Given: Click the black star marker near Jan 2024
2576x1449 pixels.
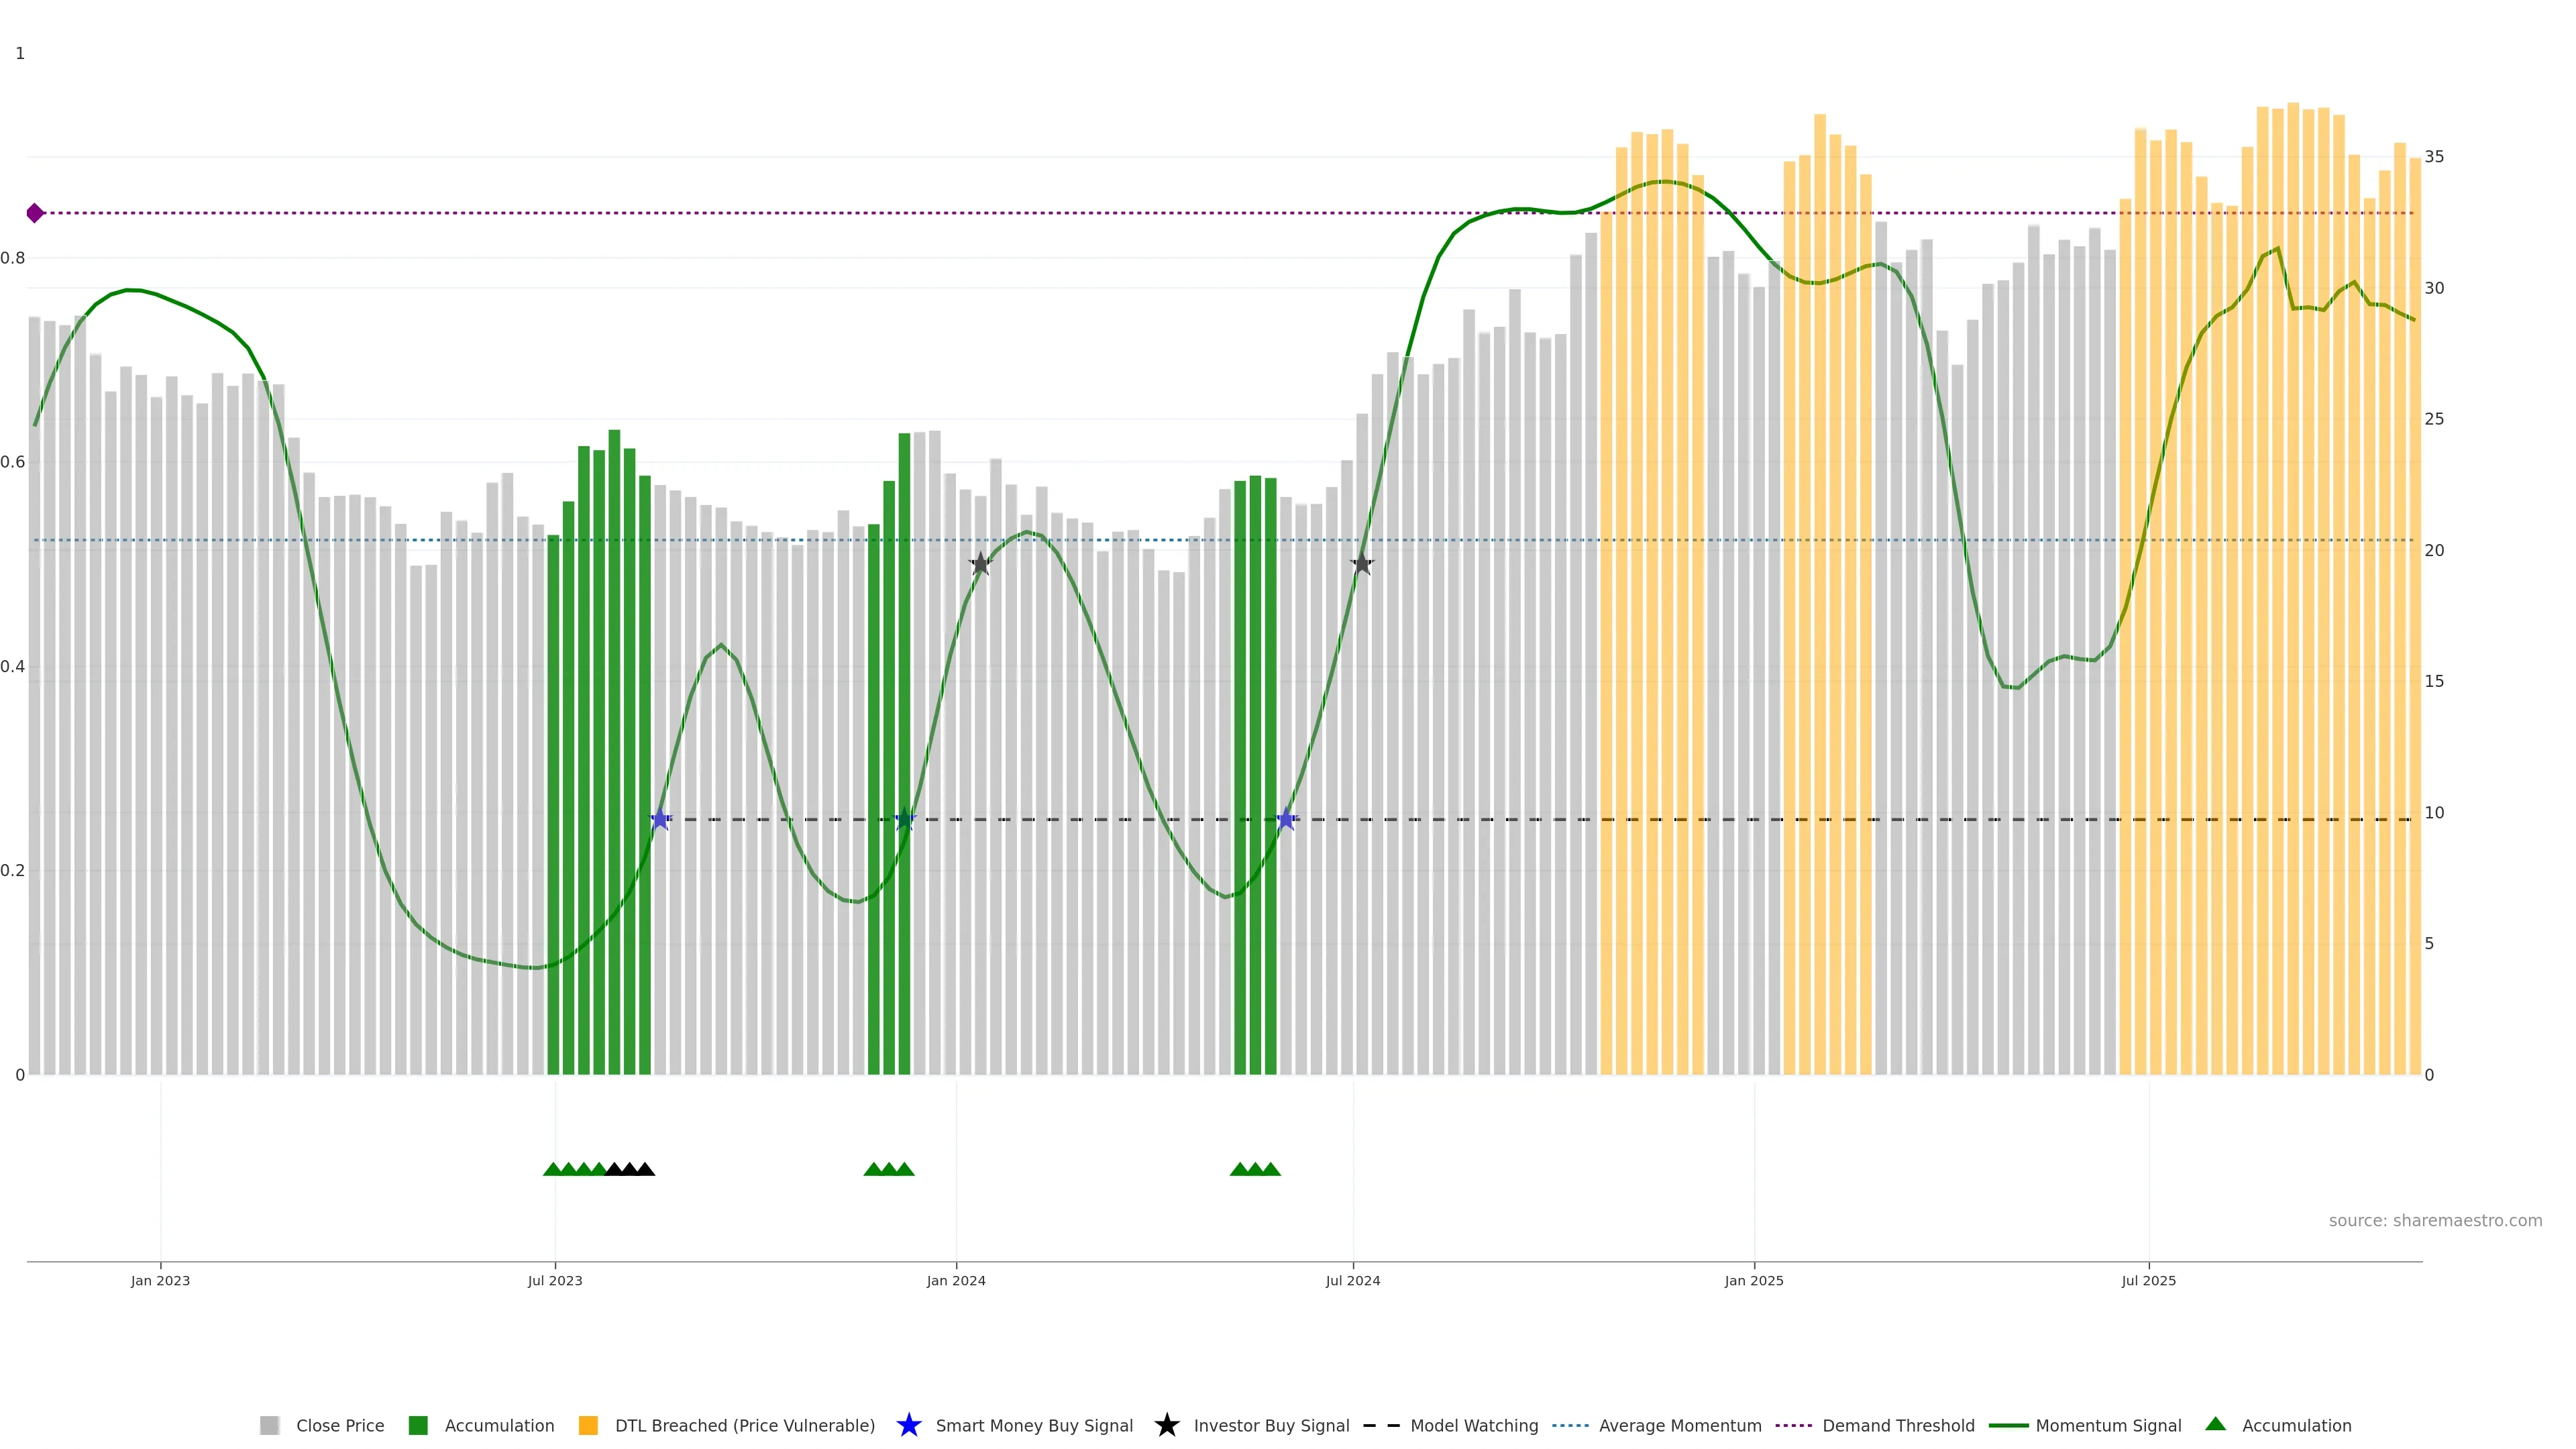Looking at the screenshot, I should (x=980, y=564).
